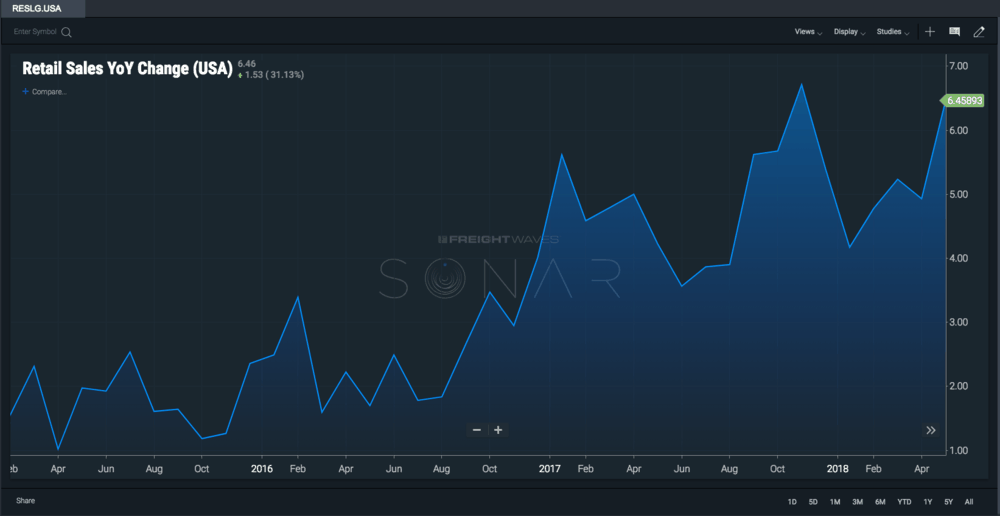
Task: Set range to YTD
Action: tap(904, 502)
